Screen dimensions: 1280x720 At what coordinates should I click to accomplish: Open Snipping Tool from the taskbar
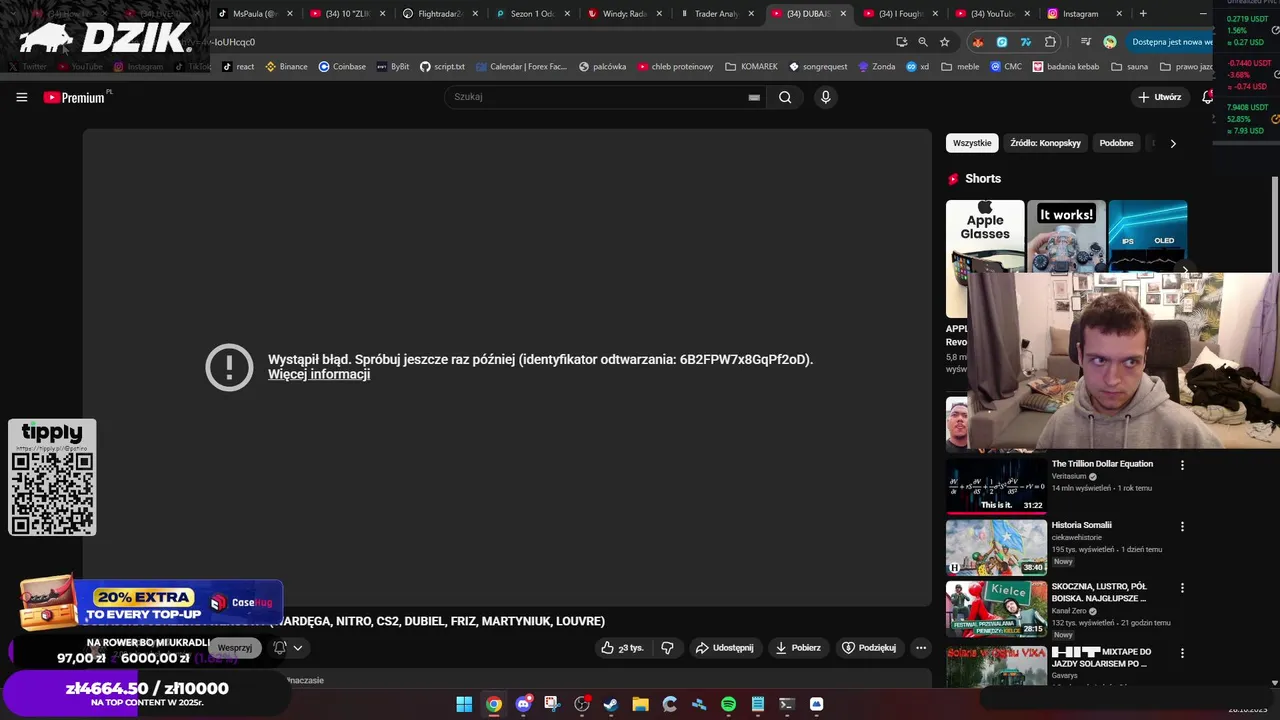(552, 704)
